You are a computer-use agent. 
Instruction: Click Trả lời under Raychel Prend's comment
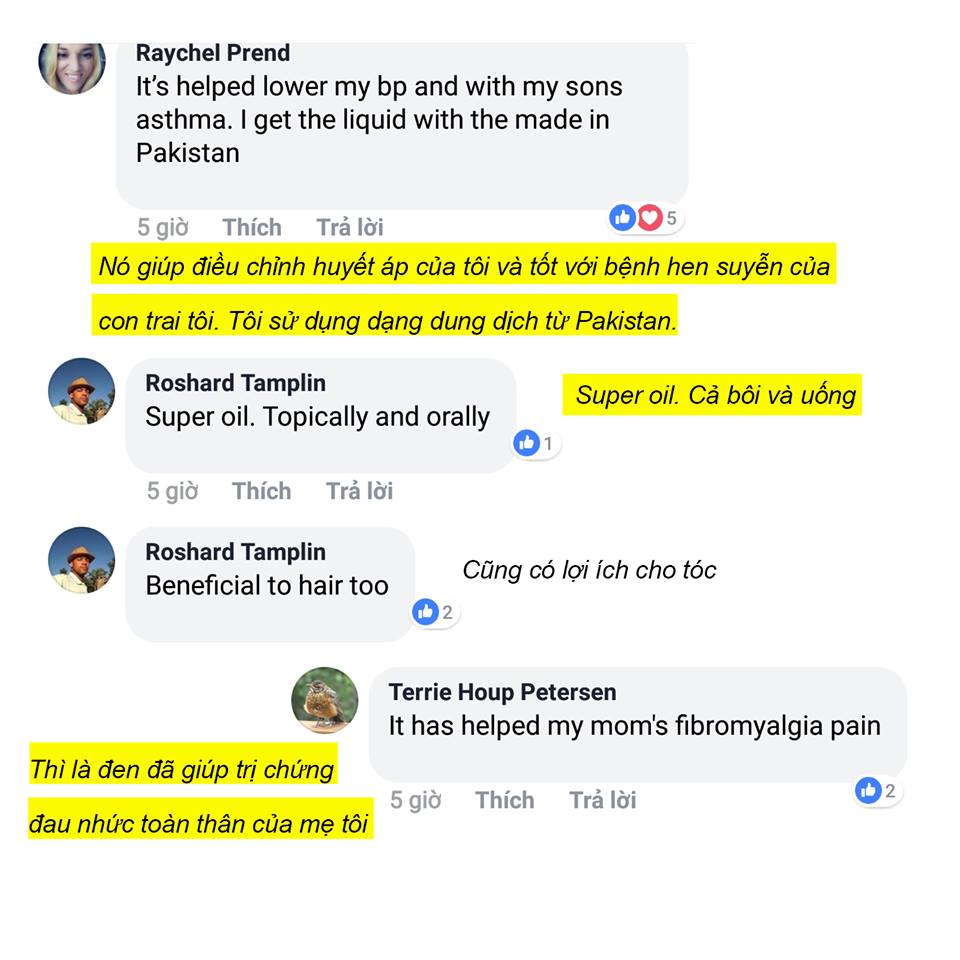(x=350, y=227)
